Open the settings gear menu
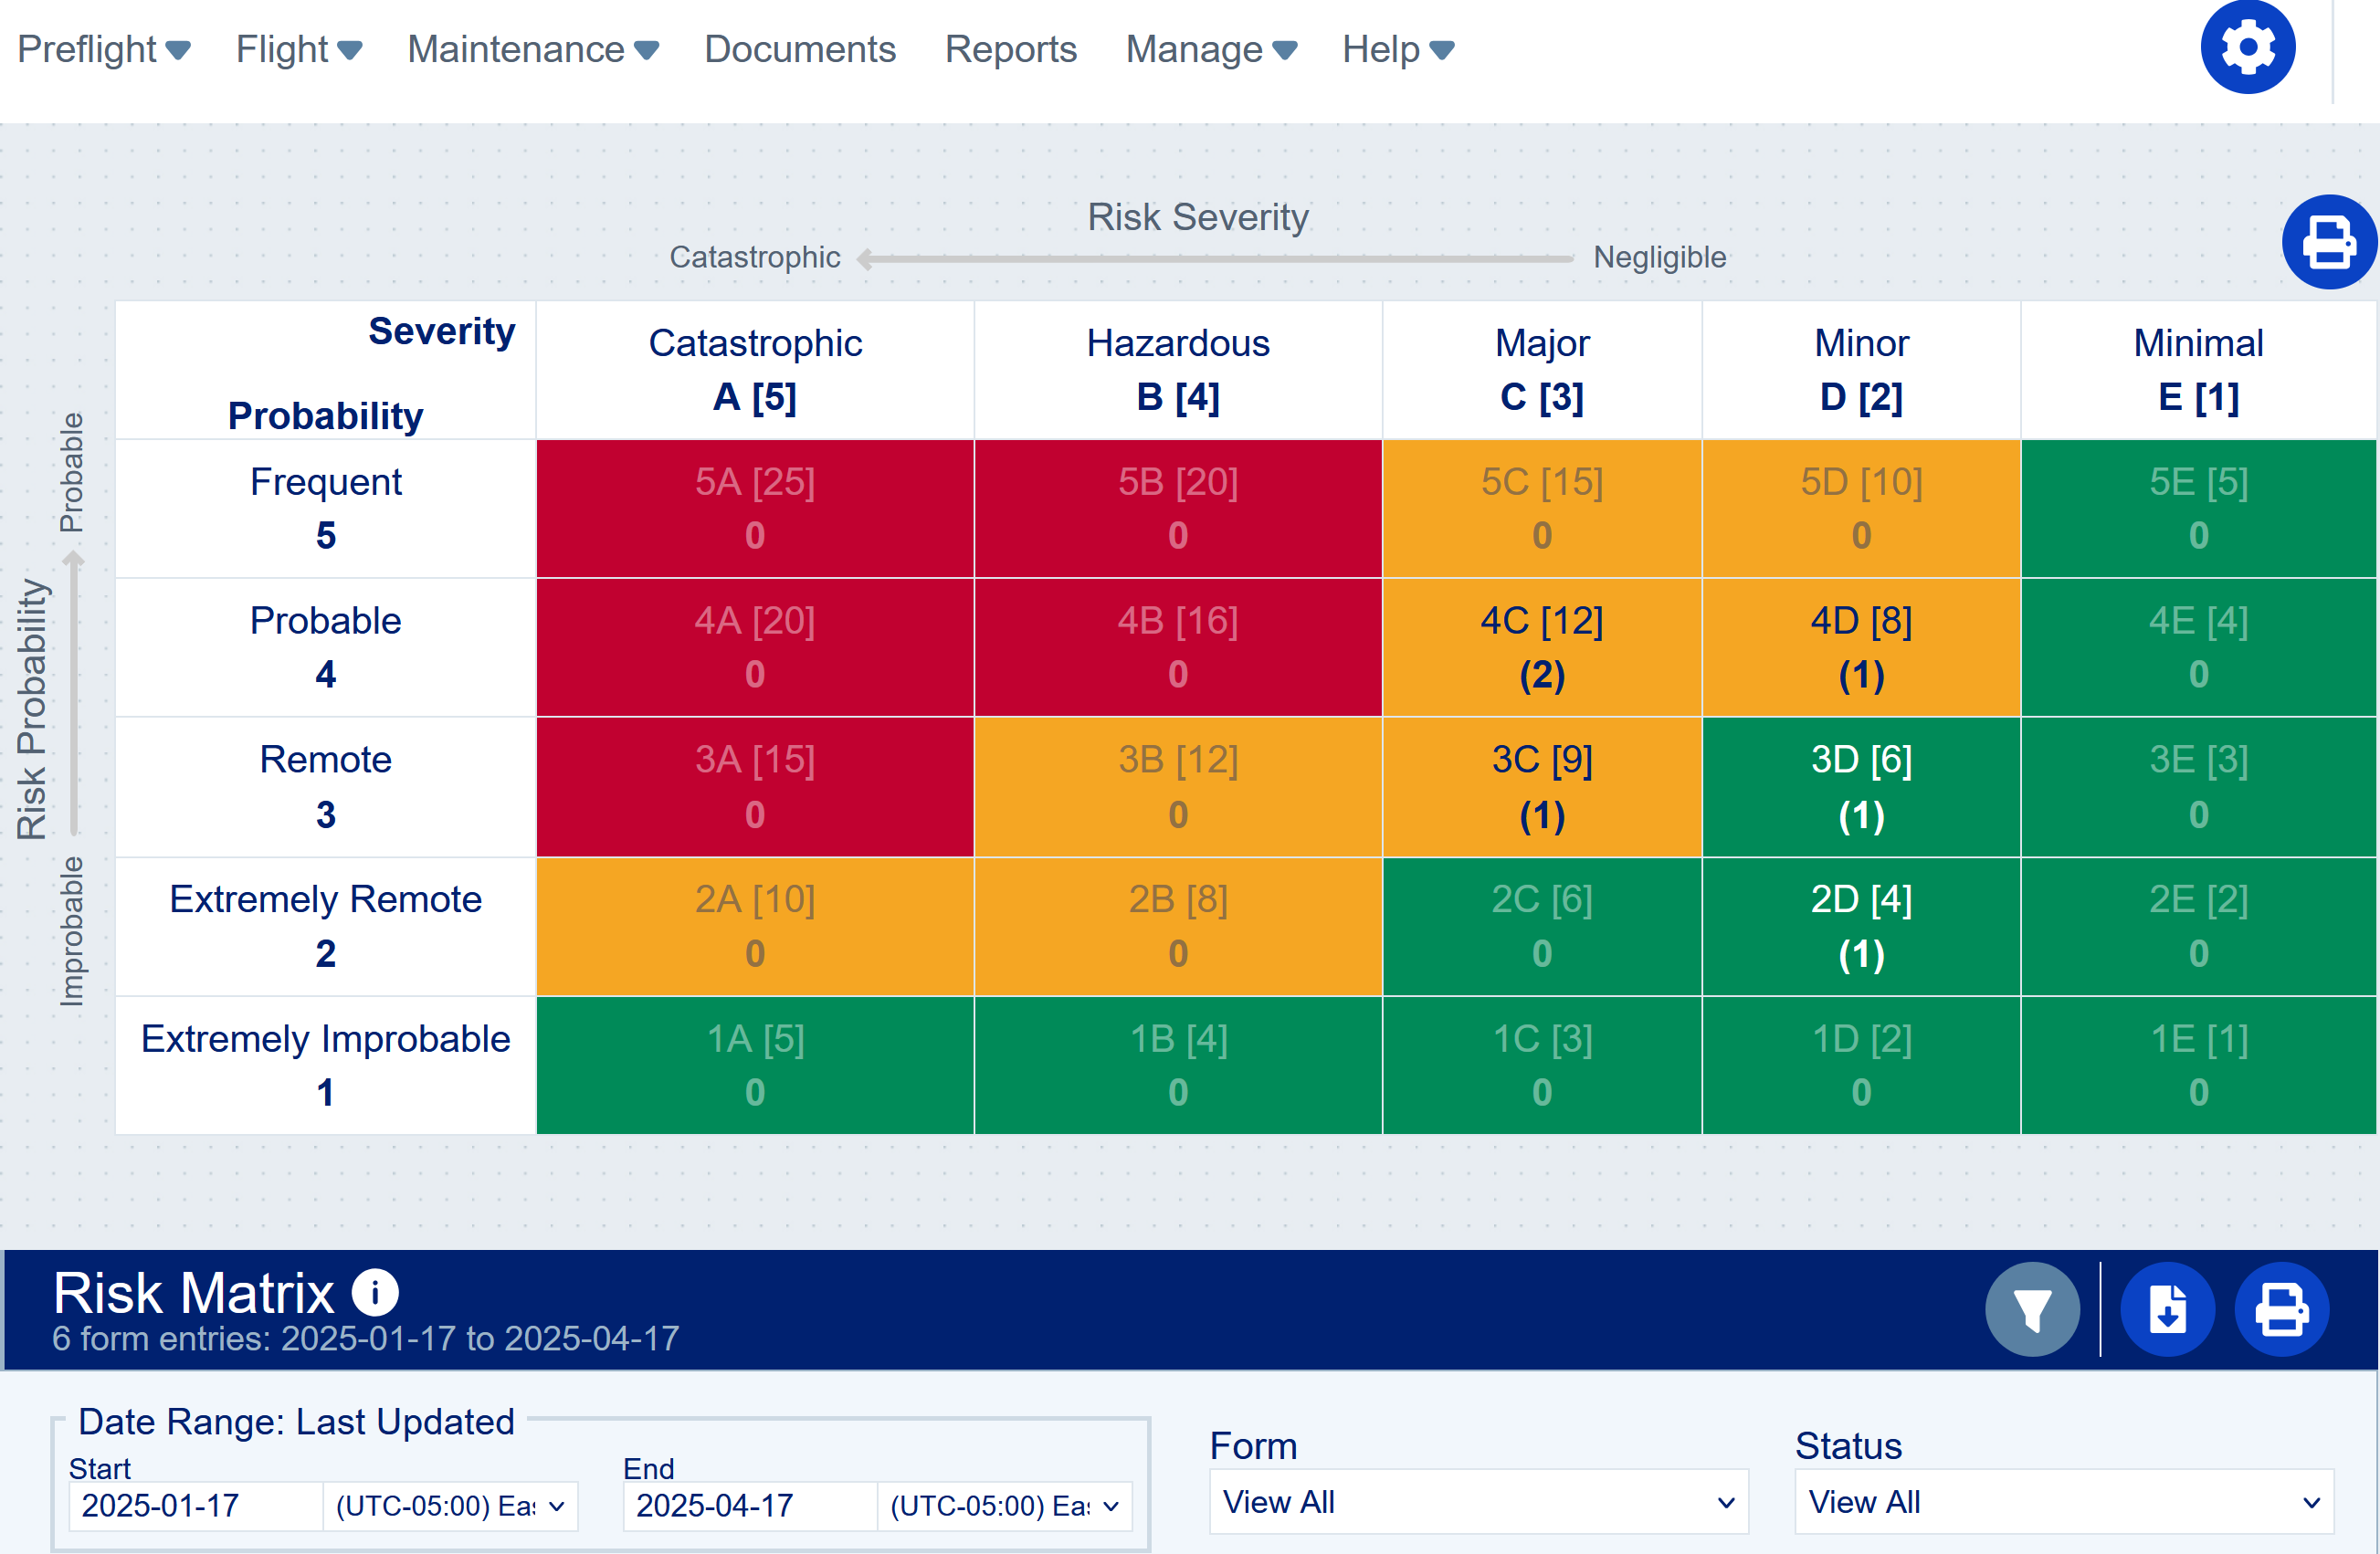 point(2248,46)
